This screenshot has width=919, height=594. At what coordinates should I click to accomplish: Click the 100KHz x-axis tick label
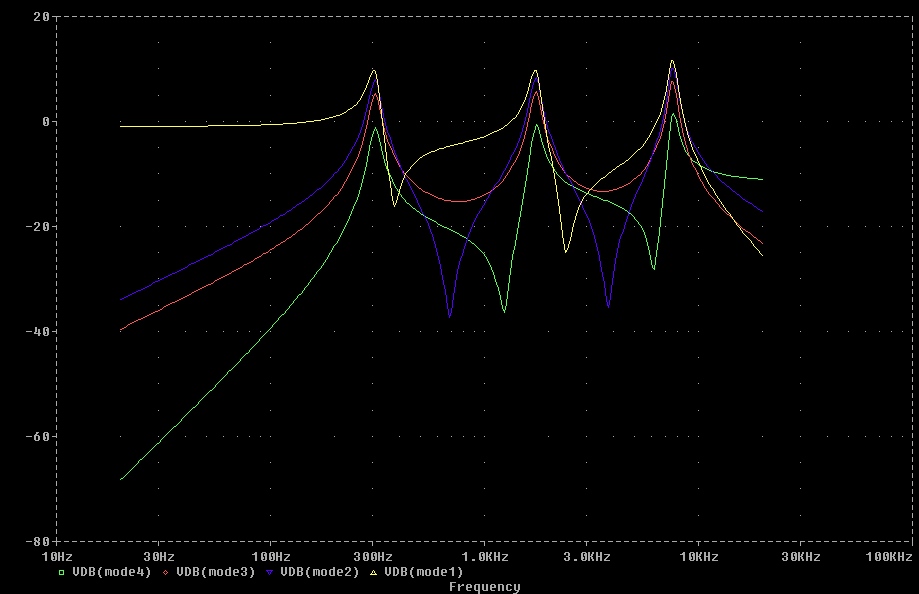click(x=888, y=556)
